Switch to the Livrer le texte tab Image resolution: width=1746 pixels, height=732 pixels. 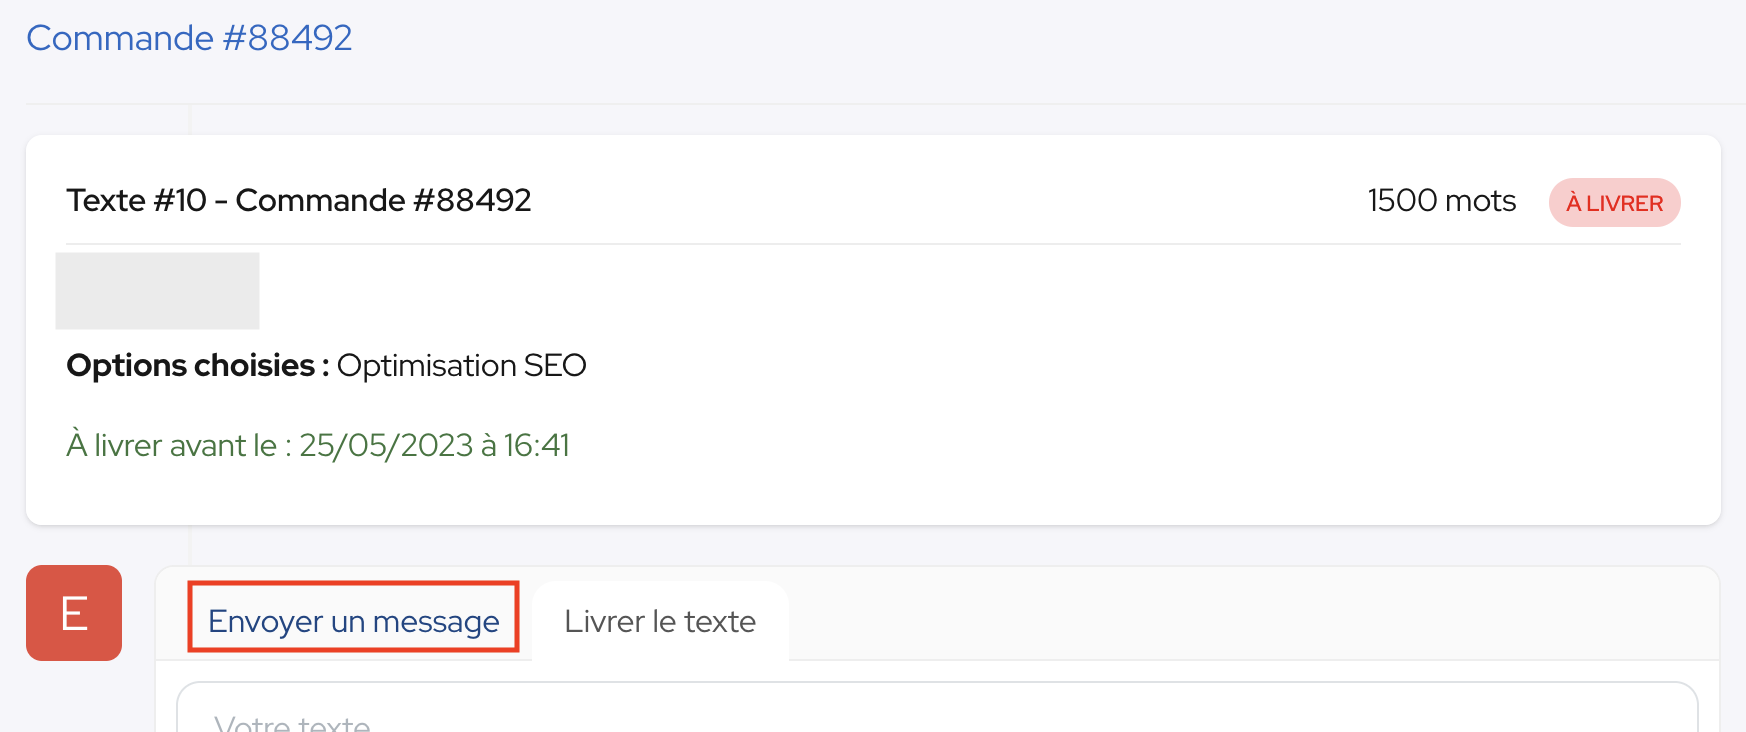660,621
